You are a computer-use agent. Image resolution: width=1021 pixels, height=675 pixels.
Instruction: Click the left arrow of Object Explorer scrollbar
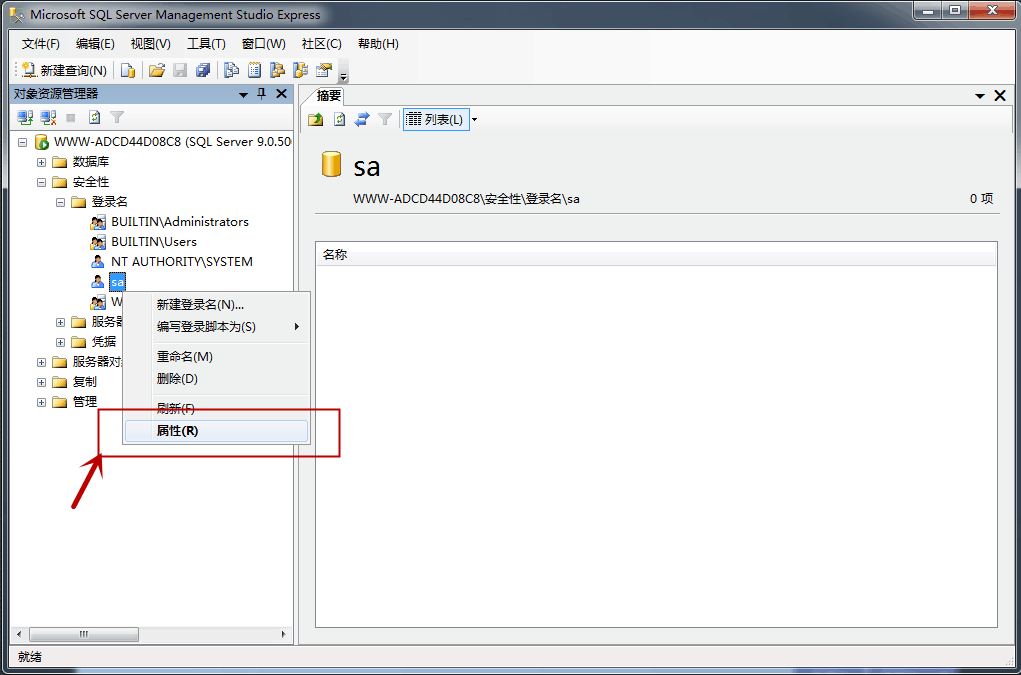[19, 634]
